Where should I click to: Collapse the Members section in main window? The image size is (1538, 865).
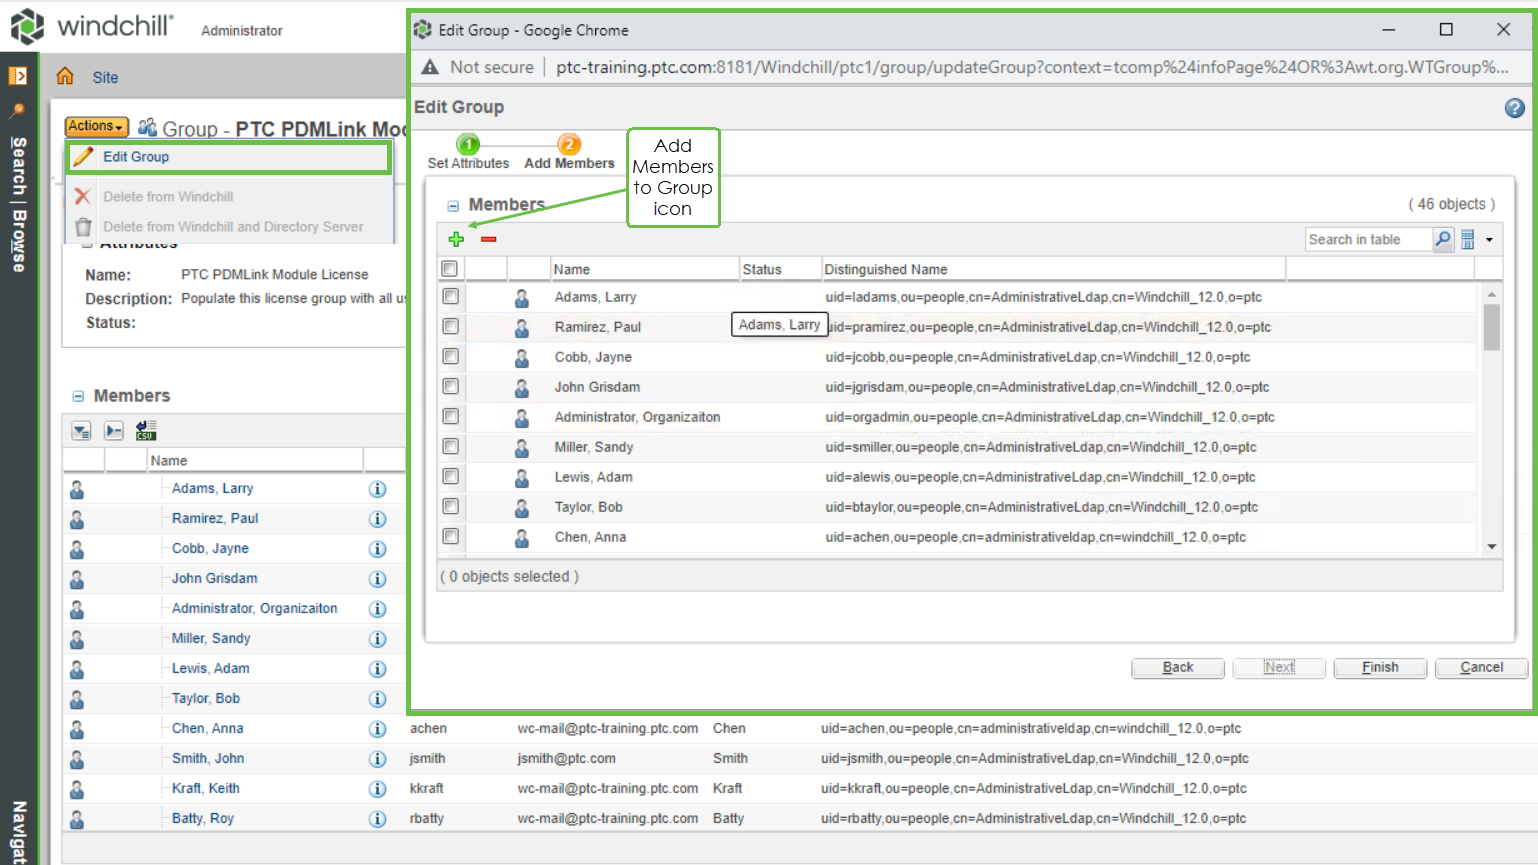(x=78, y=396)
